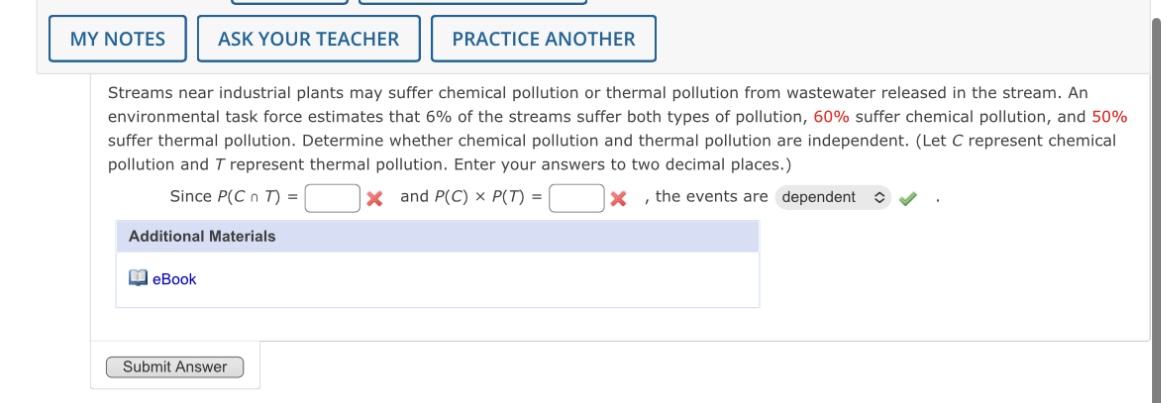Click the "and P(C) × P(T) =" label
Screen dimensions: 1170x403
(x=471, y=197)
